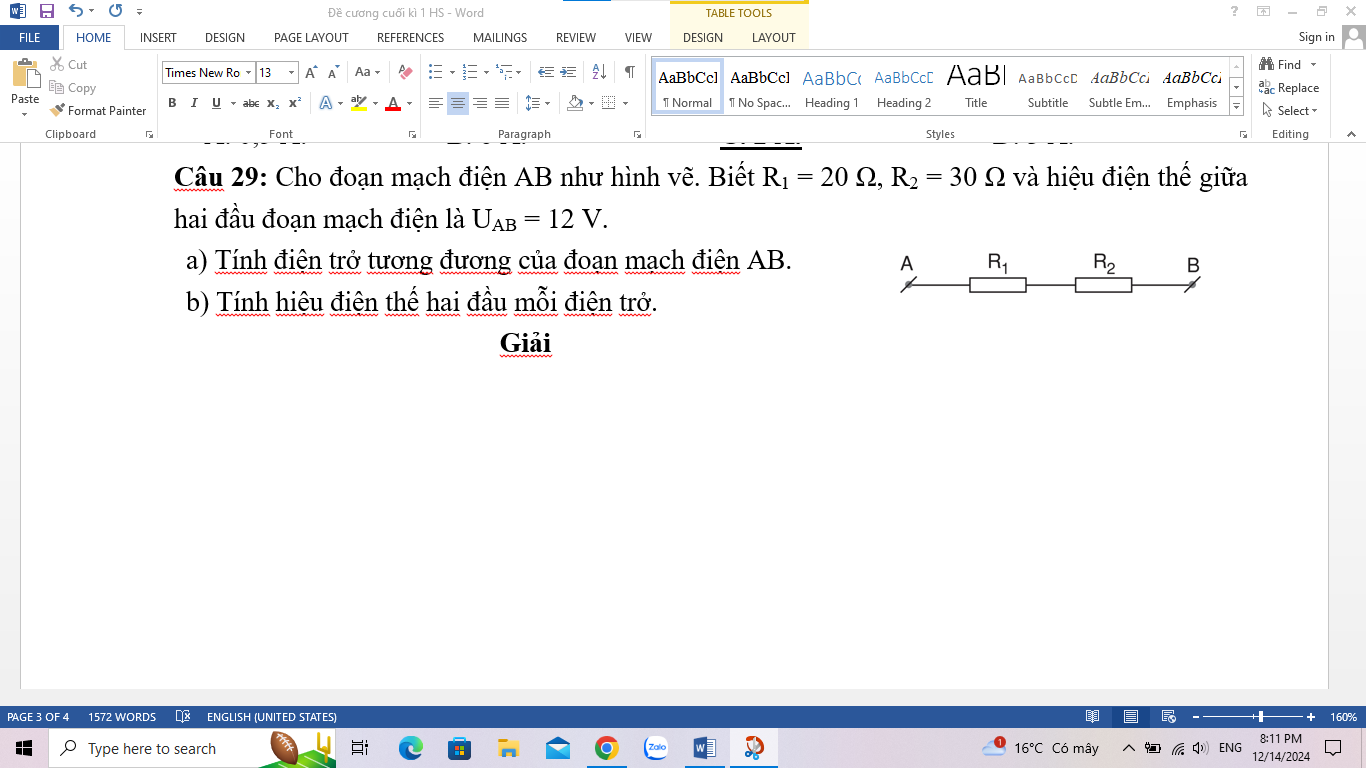Open Microsoft Edge from taskbar
This screenshot has width=1366, height=768.
(410, 748)
